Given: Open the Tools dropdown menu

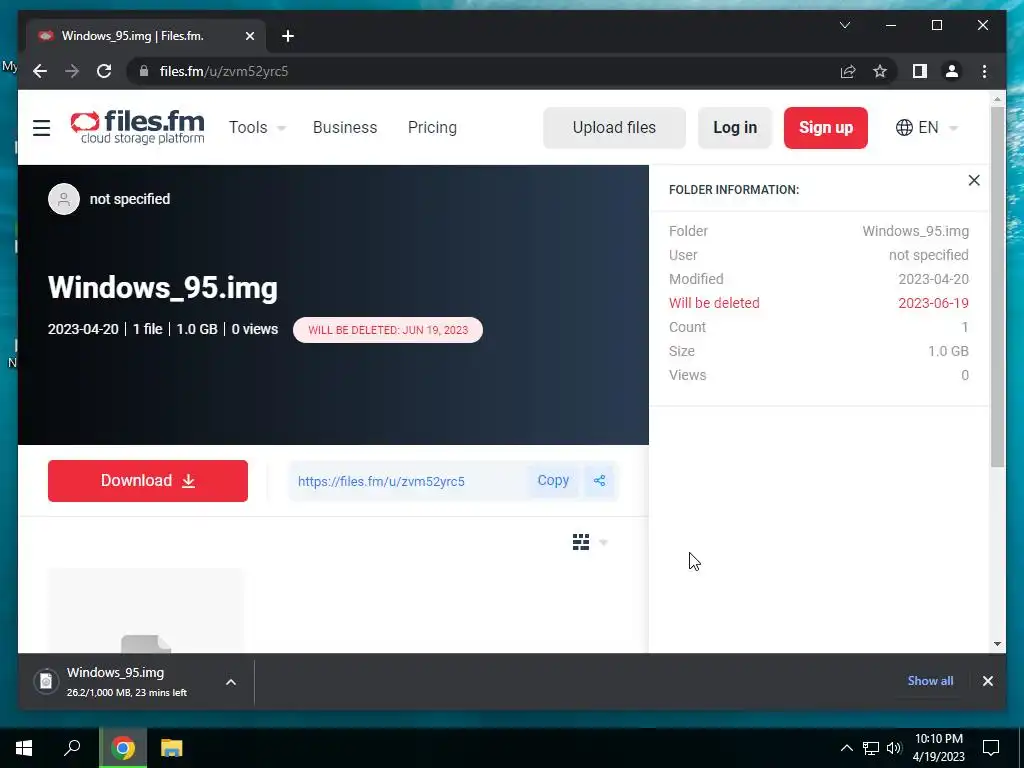Looking at the screenshot, I should [x=257, y=127].
